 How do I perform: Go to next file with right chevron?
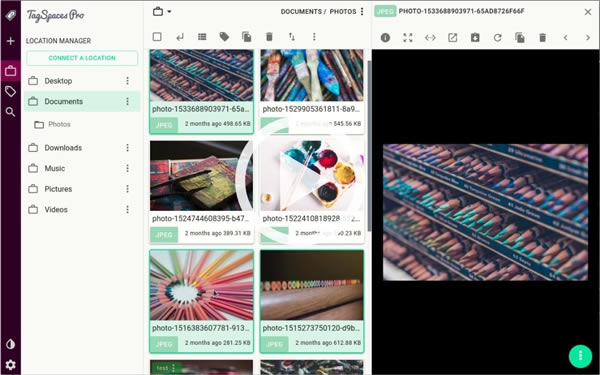588,38
